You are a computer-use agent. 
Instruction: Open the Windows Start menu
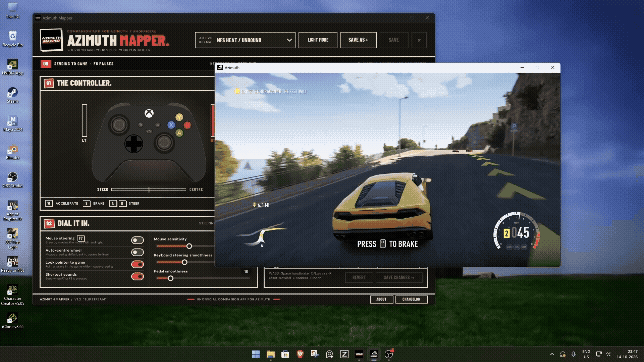256,354
